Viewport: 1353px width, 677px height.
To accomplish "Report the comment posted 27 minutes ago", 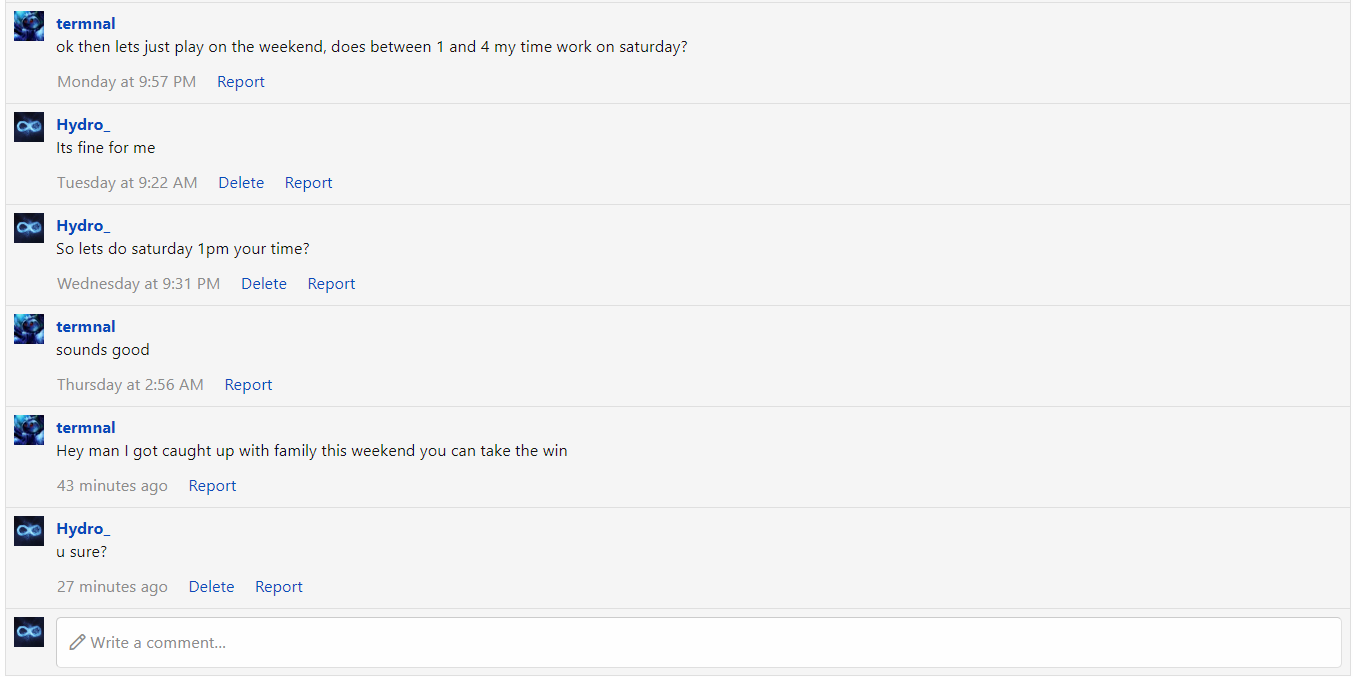I will 278,587.
